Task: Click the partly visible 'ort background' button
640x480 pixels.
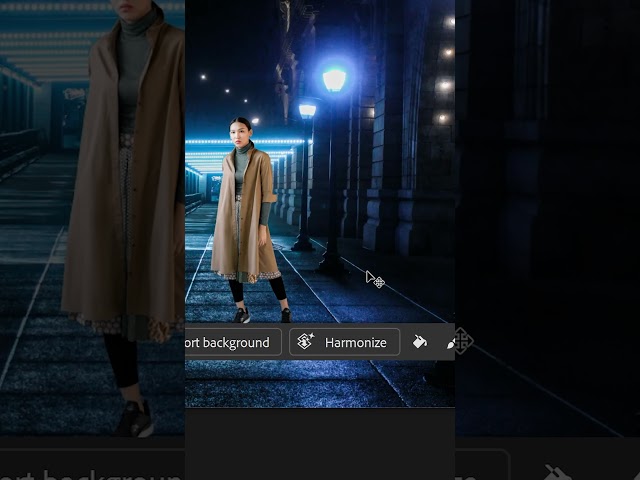Action: [233, 342]
